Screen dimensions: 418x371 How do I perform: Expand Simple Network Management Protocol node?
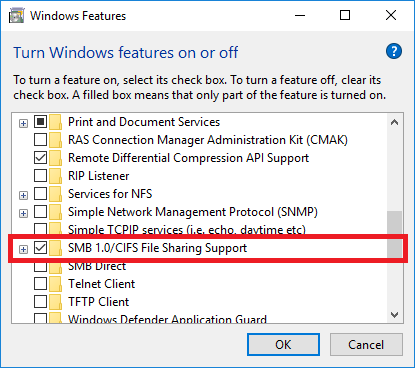click(x=23, y=213)
